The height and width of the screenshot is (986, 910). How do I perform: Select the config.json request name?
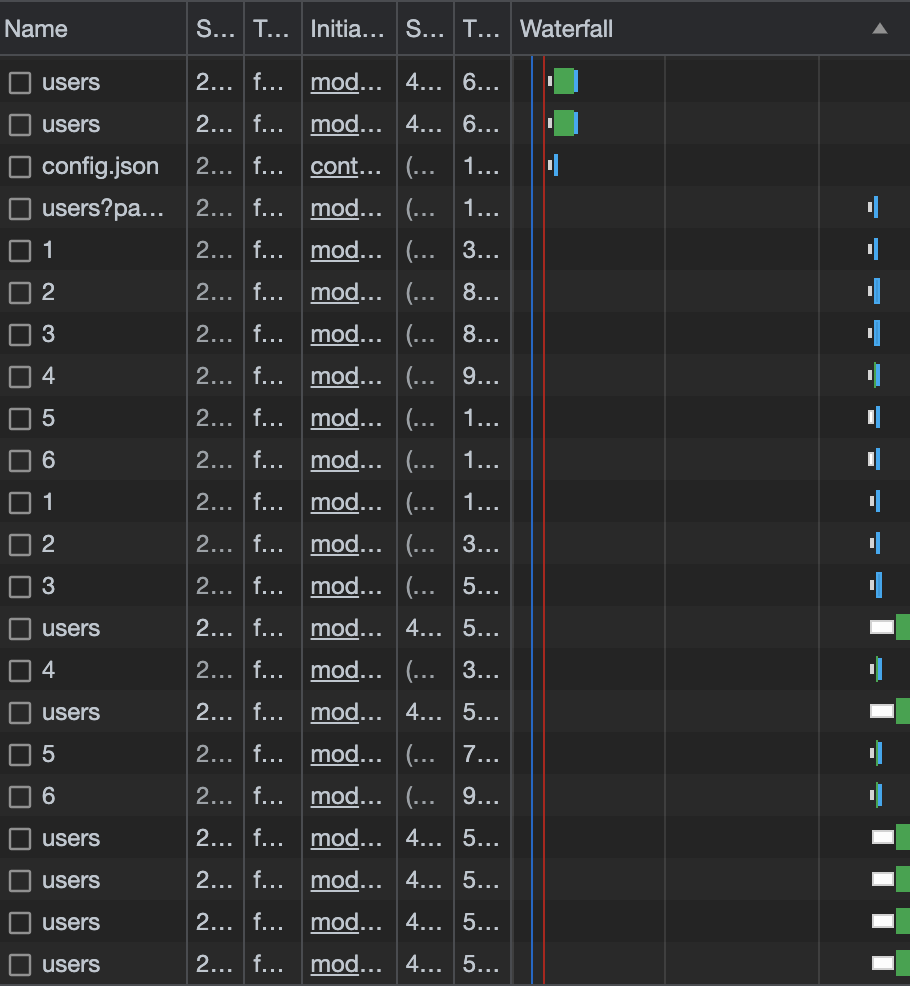point(100,167)
